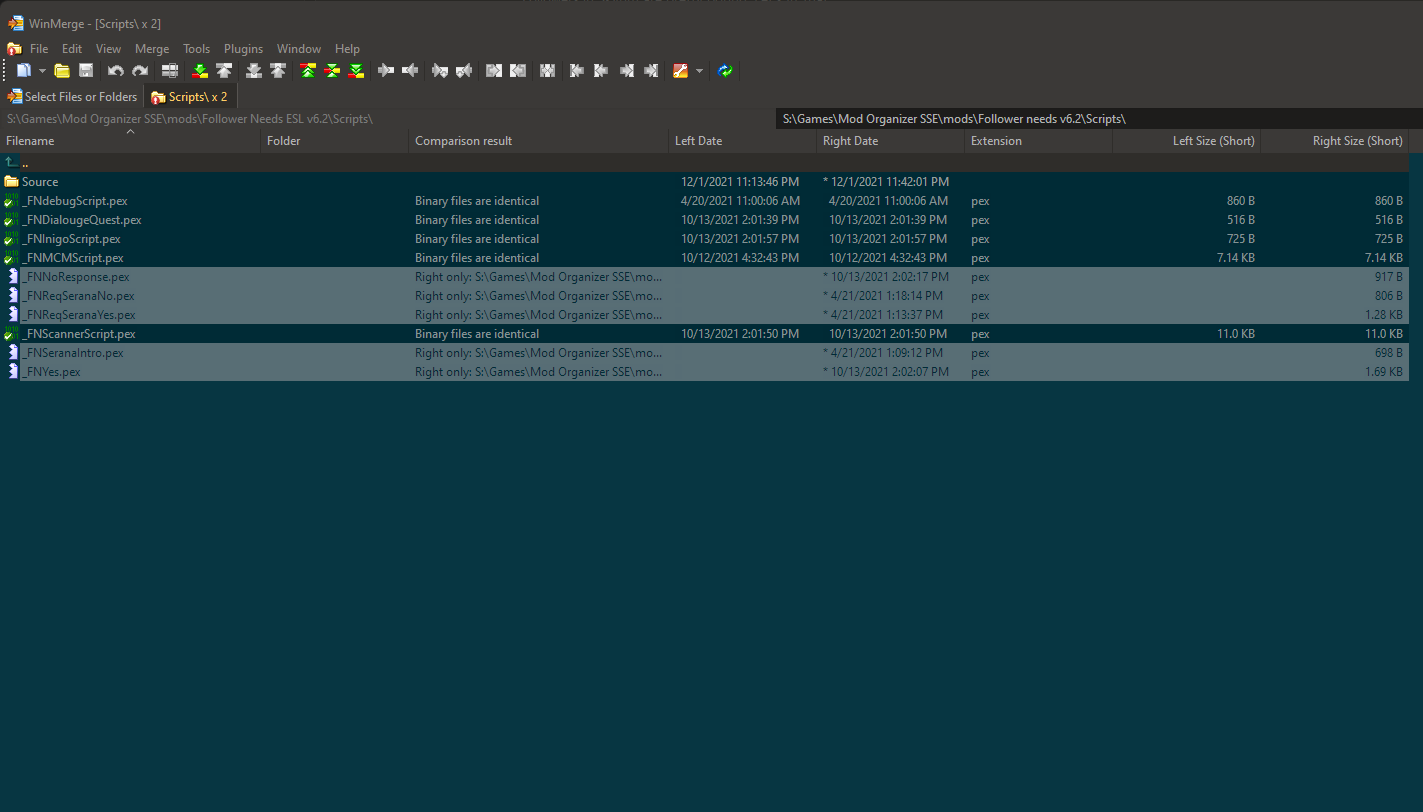
Task: Open Options wrench icon
Action: click(x=681, y=71)
